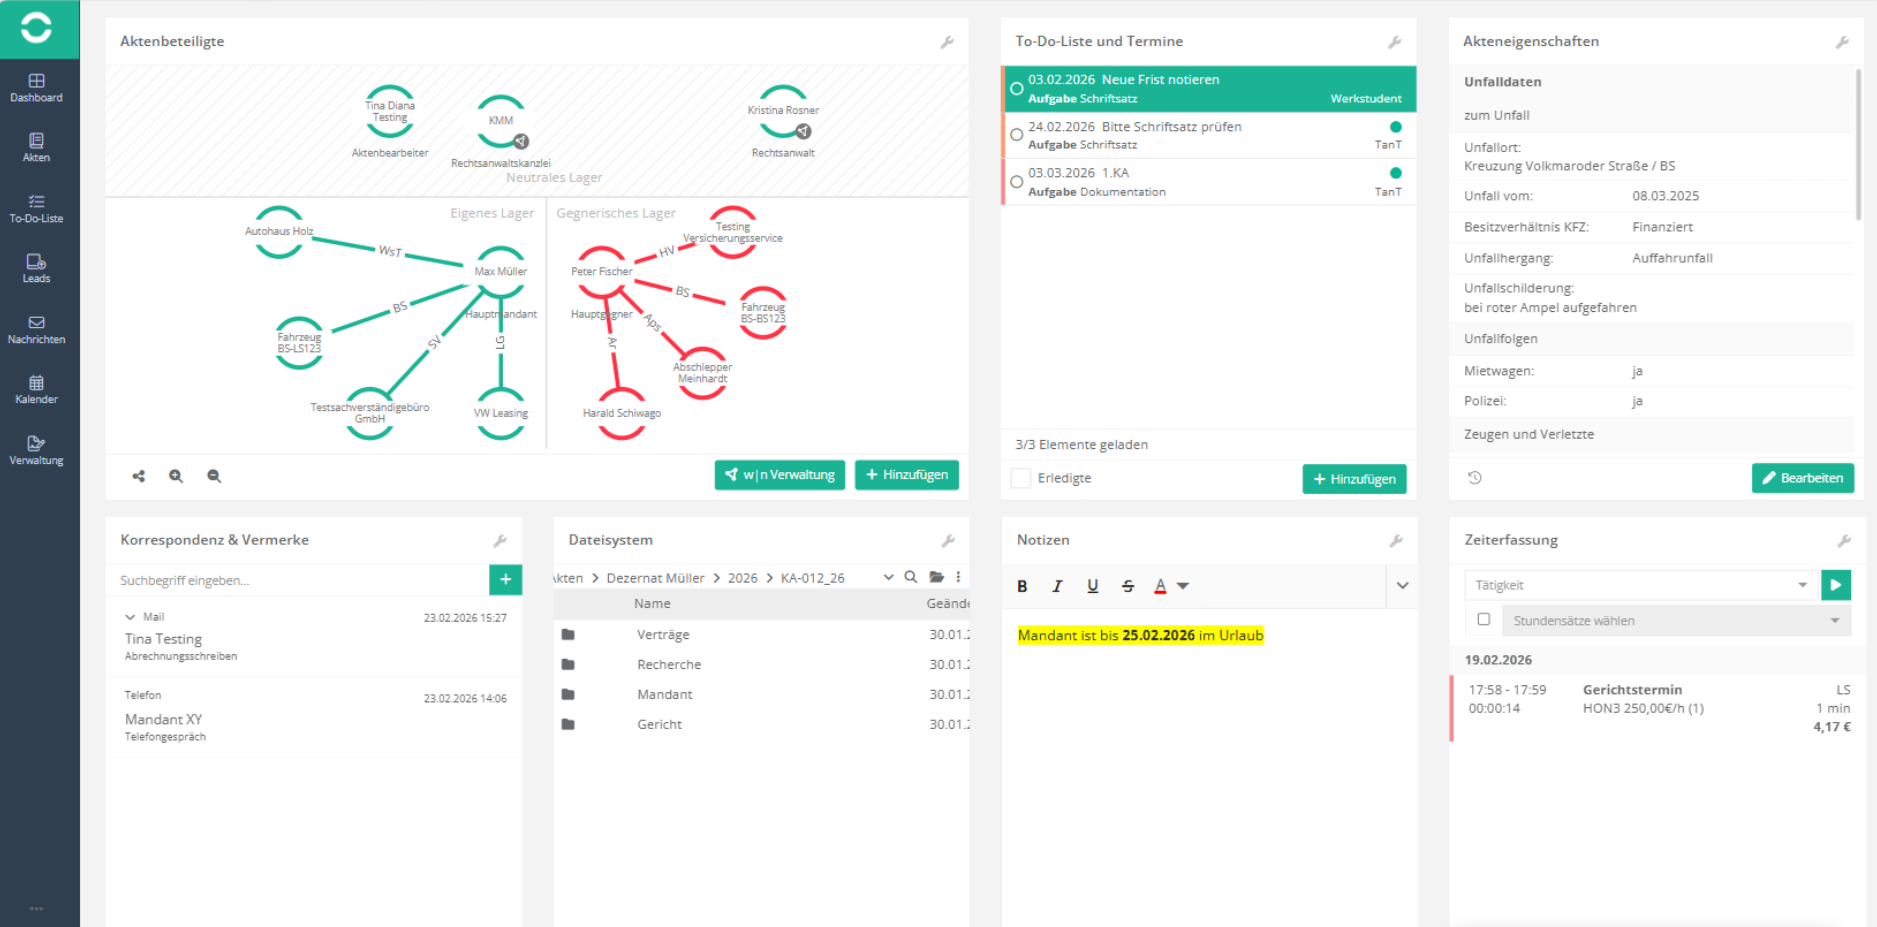This screenshot has height=927, width=1877.
Task: Open the search icon in Dateisystem
Action: (911, 577)
